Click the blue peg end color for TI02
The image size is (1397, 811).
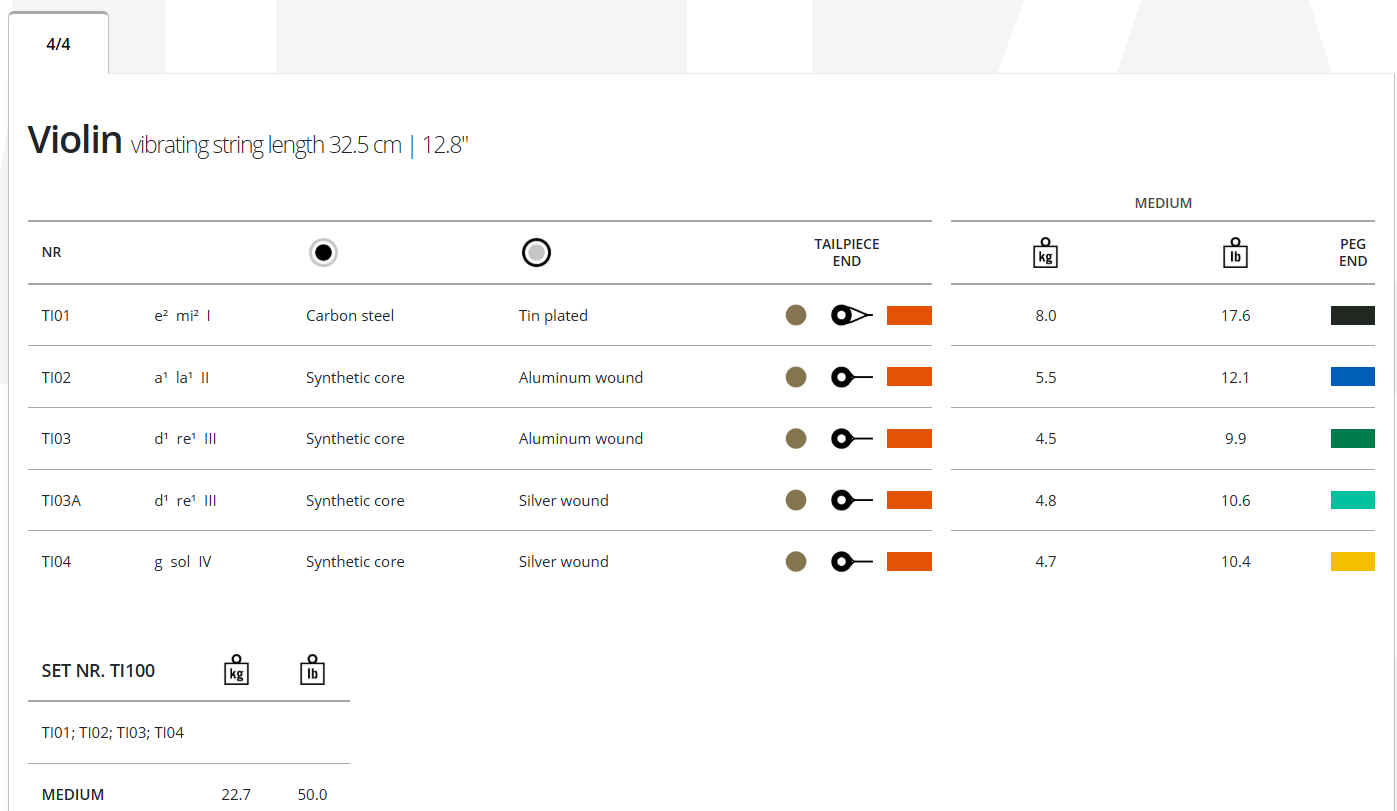1352,377
